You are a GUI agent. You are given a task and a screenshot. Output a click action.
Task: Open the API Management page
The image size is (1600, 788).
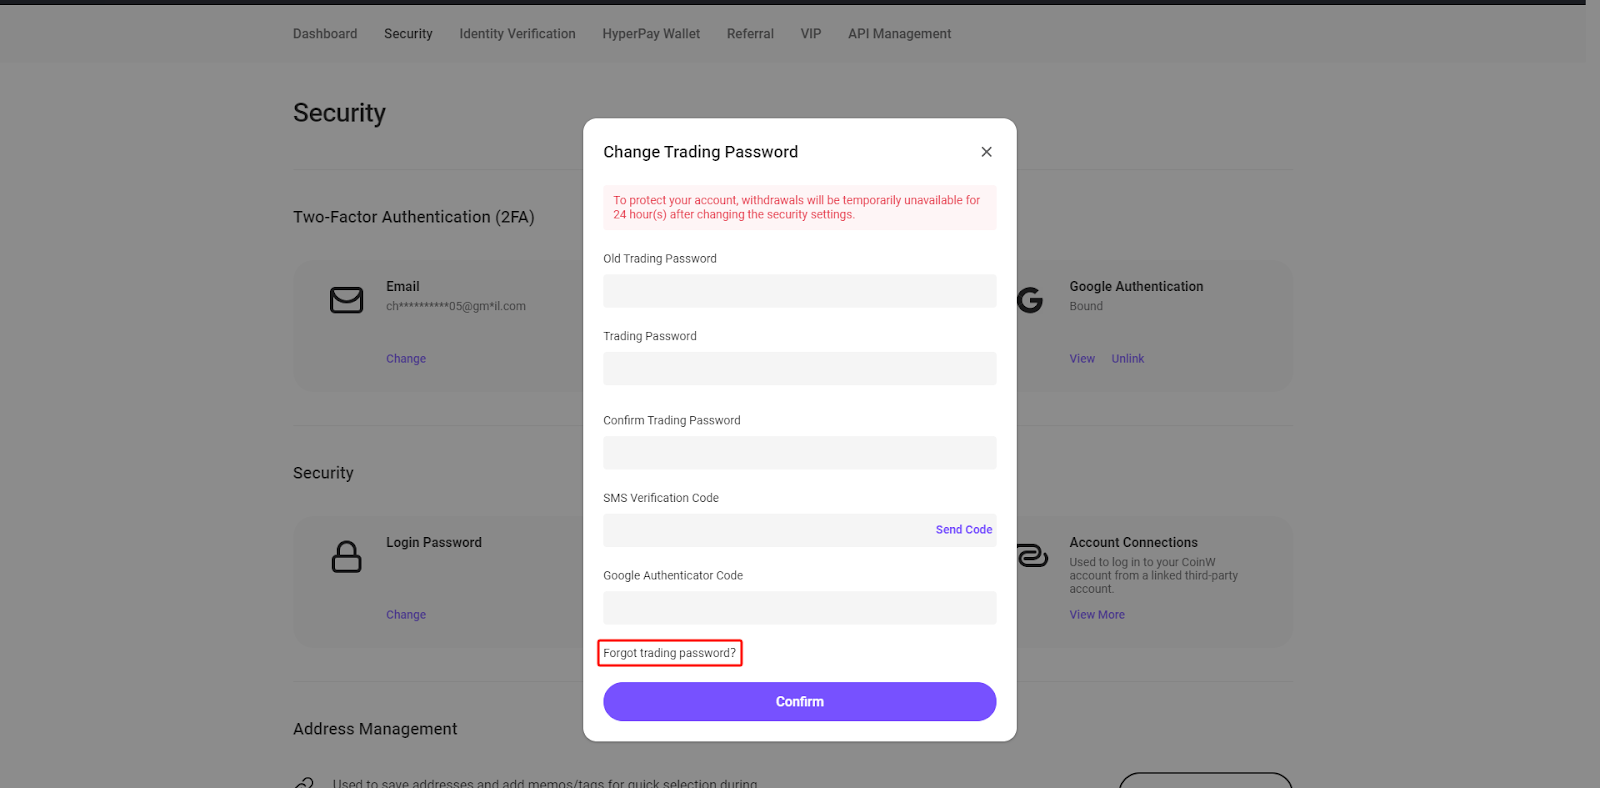(898, 33)
